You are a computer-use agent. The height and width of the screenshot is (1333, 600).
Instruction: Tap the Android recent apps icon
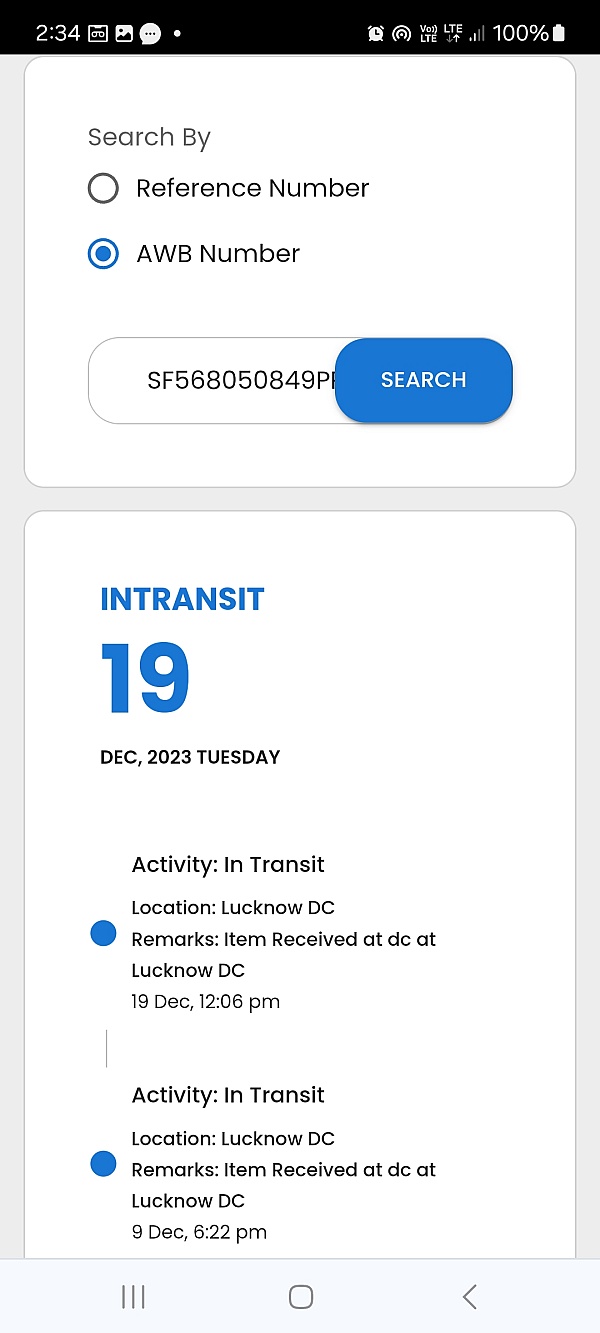point(133,1297)
